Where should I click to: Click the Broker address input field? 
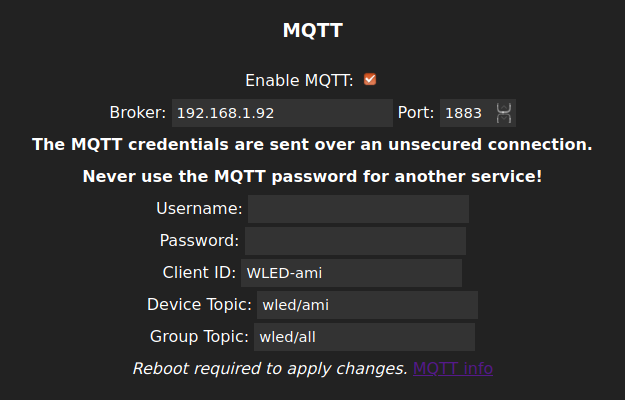click(x=282, y=113)
